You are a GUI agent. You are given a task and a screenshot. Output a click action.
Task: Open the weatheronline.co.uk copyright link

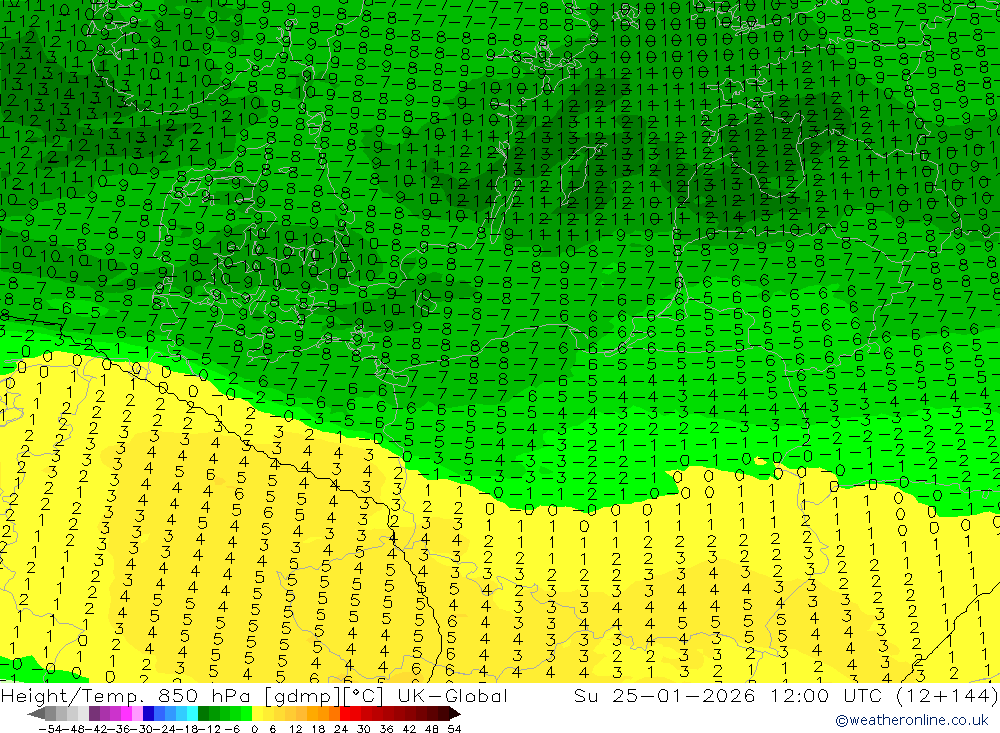click(912, 720)
